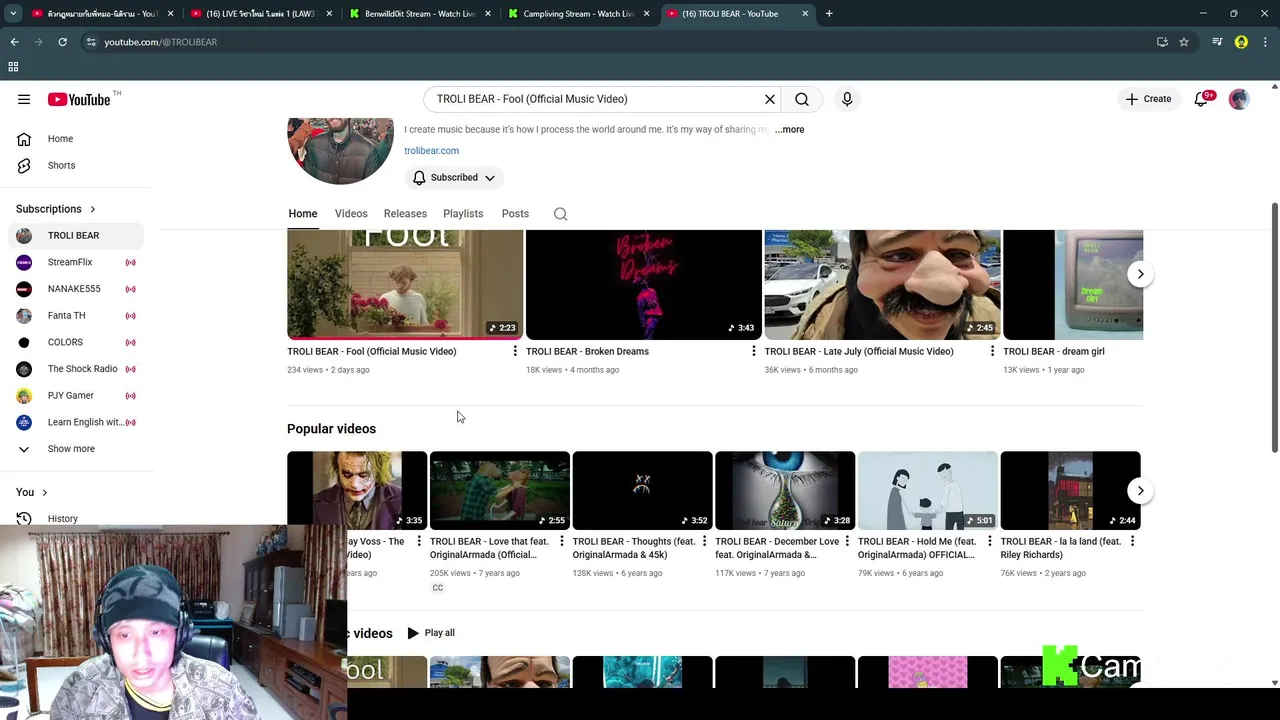Open the Learn English subscription

tap(76, 422)
